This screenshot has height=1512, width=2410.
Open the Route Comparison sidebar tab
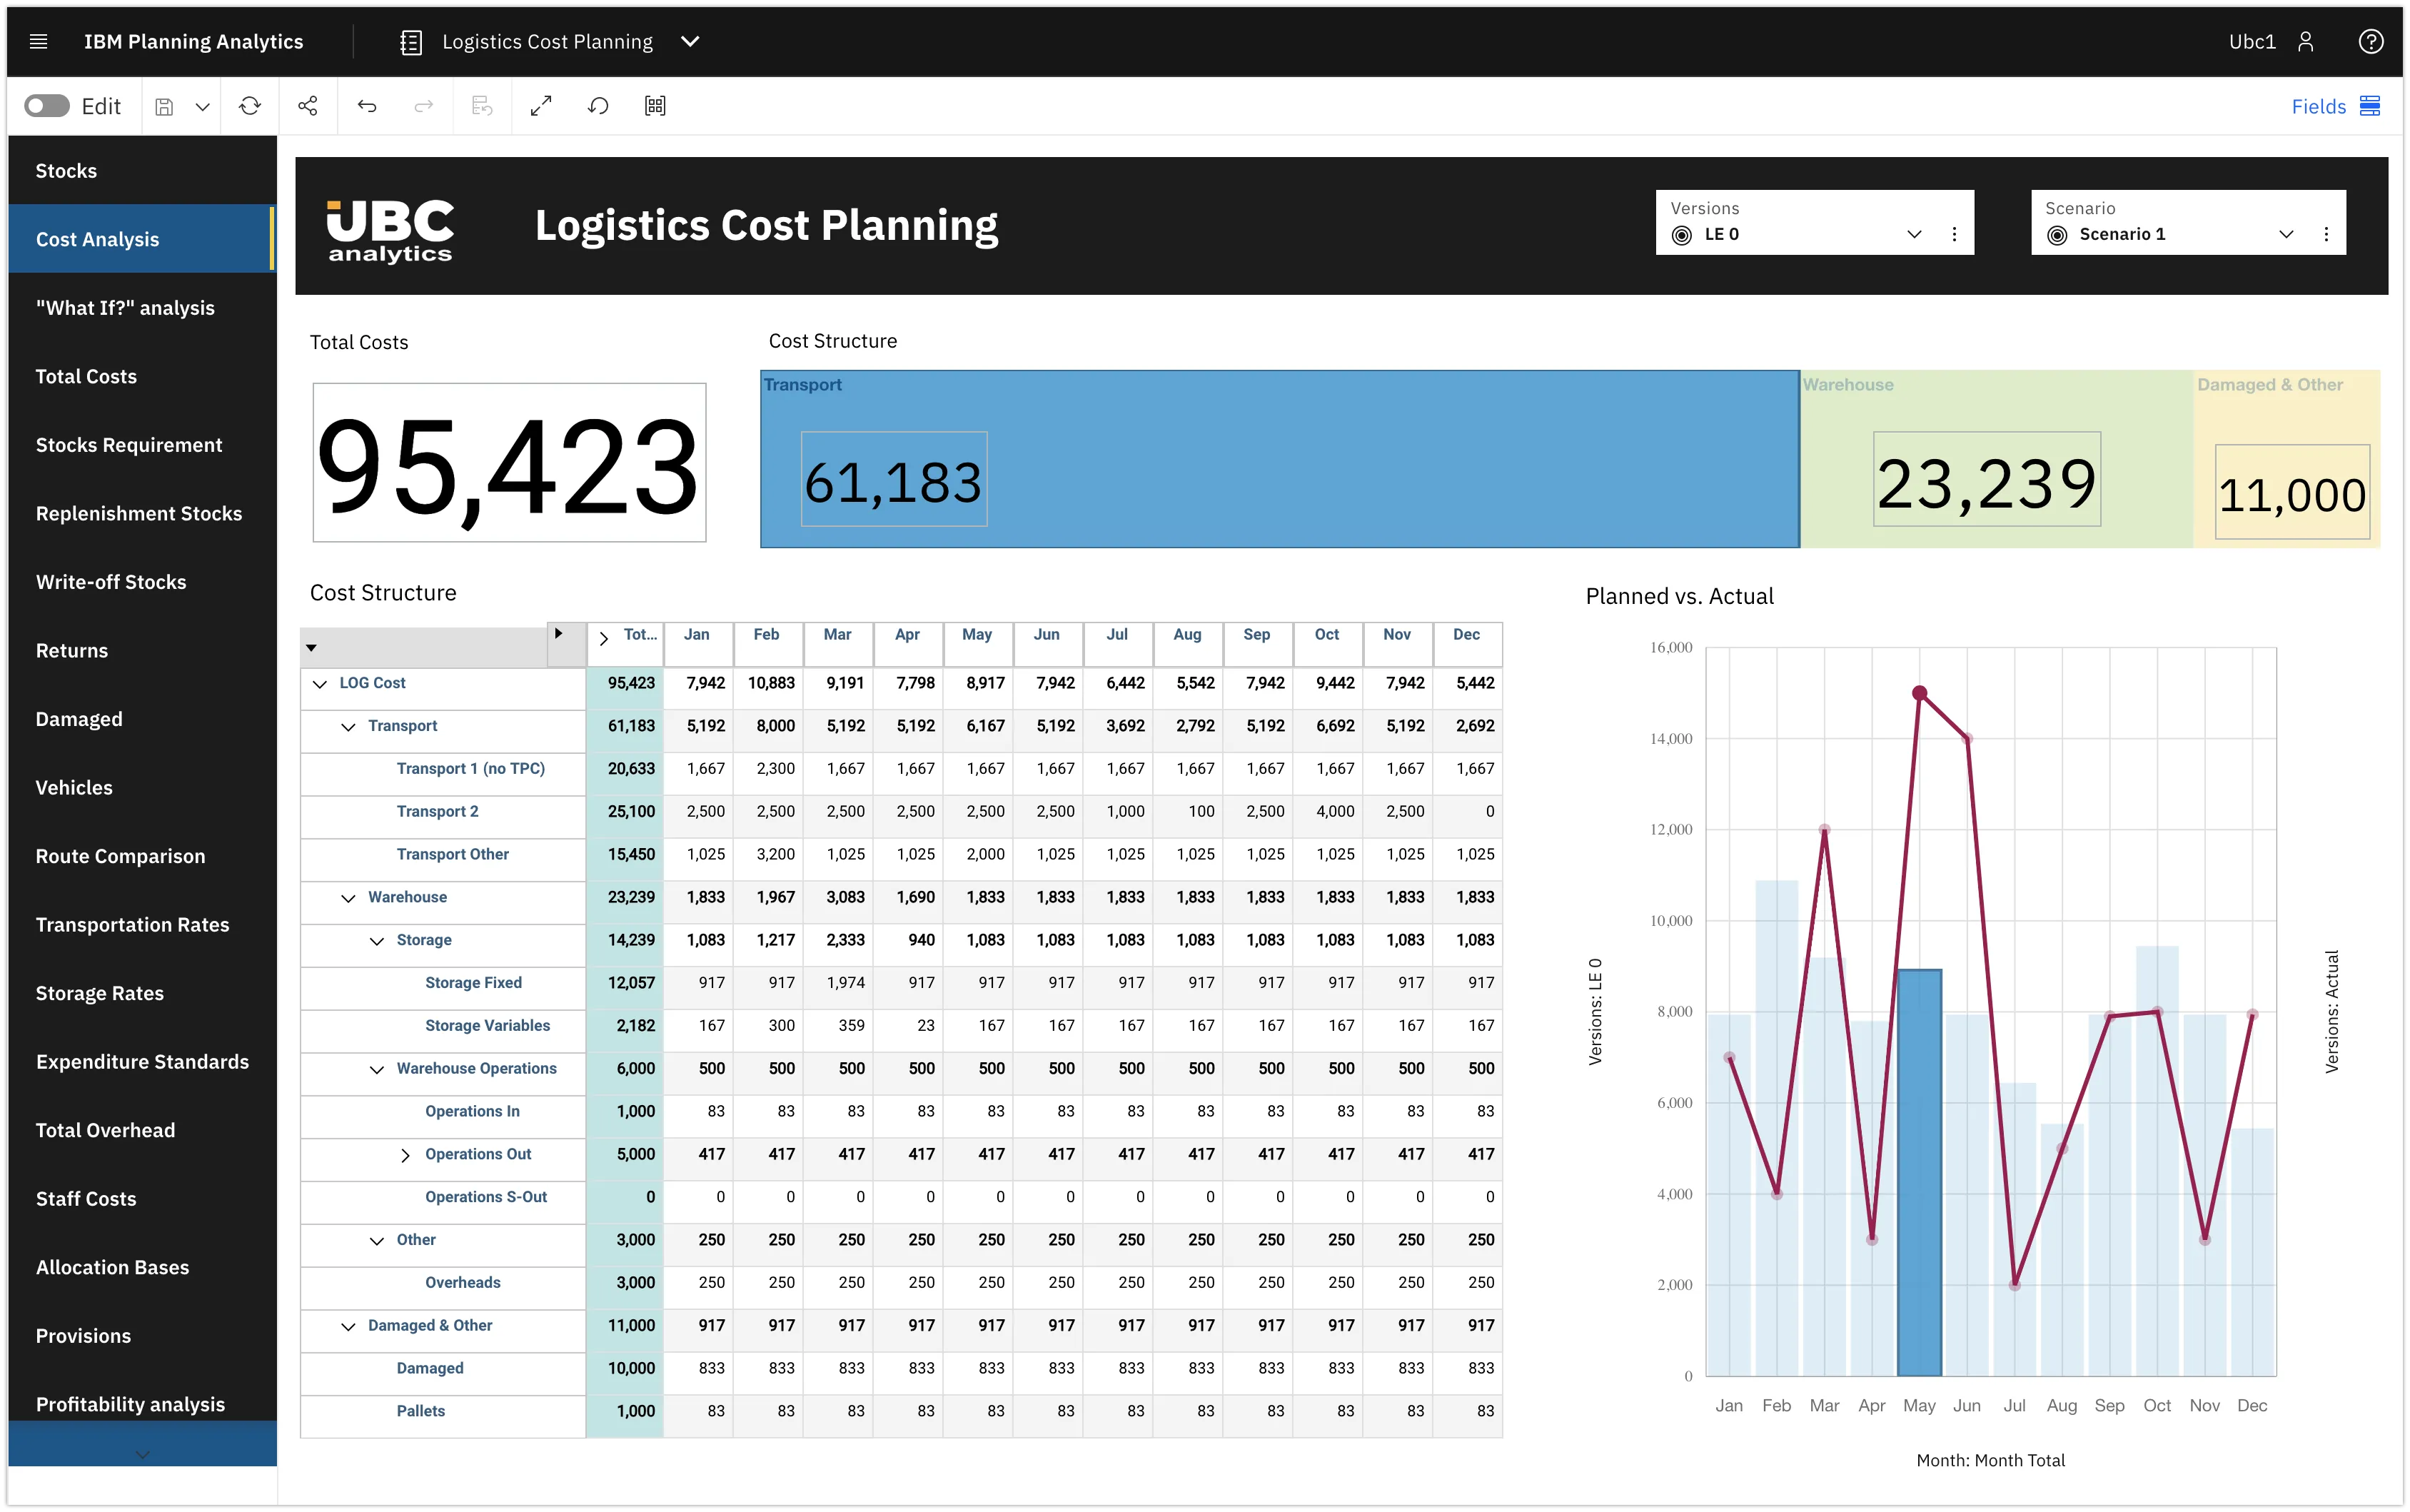coord(120,856)
